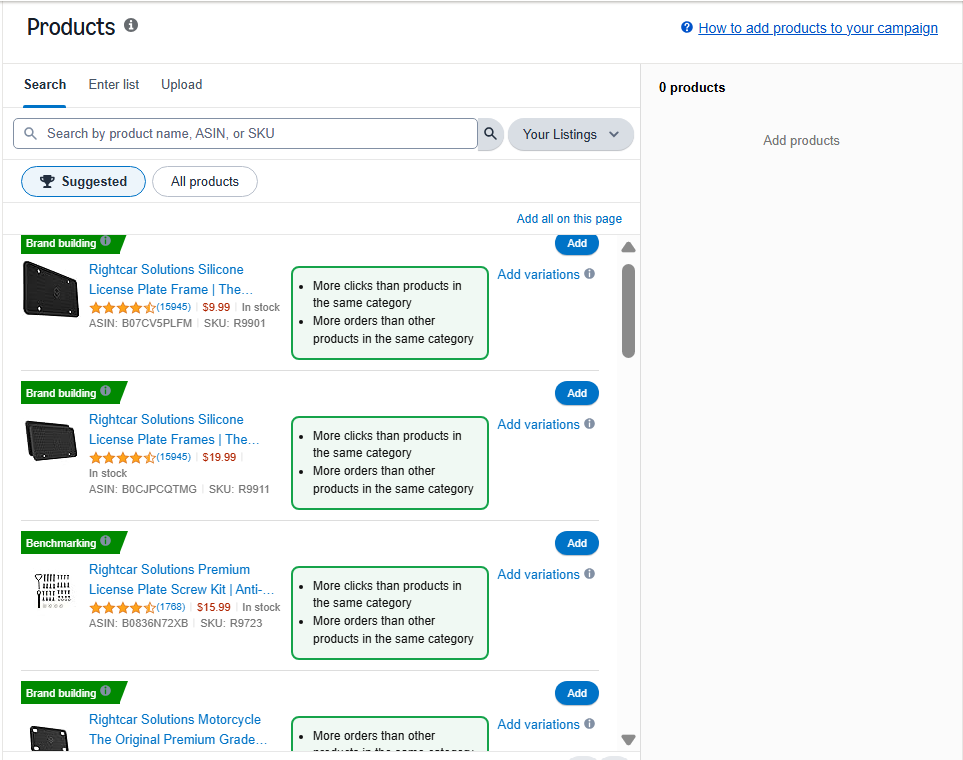Open the Your Listings dropdown

click(x=571, y=134)
